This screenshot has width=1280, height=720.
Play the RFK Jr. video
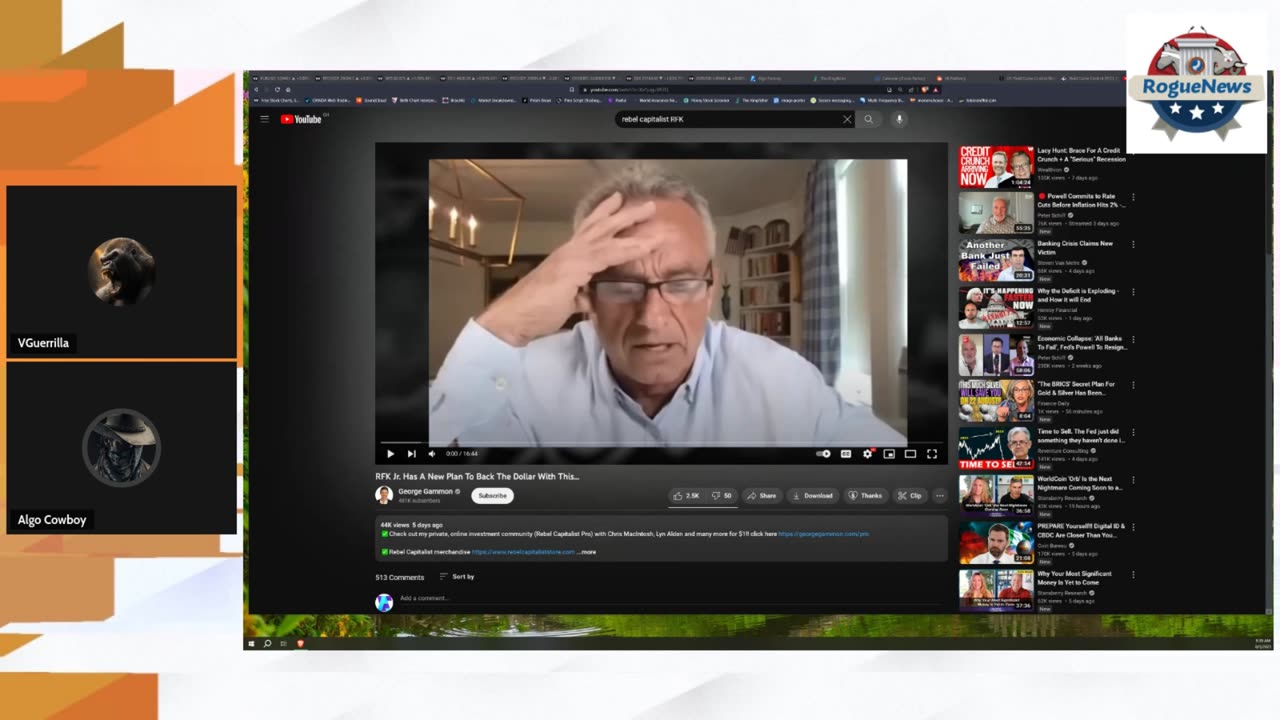point(390,454)
